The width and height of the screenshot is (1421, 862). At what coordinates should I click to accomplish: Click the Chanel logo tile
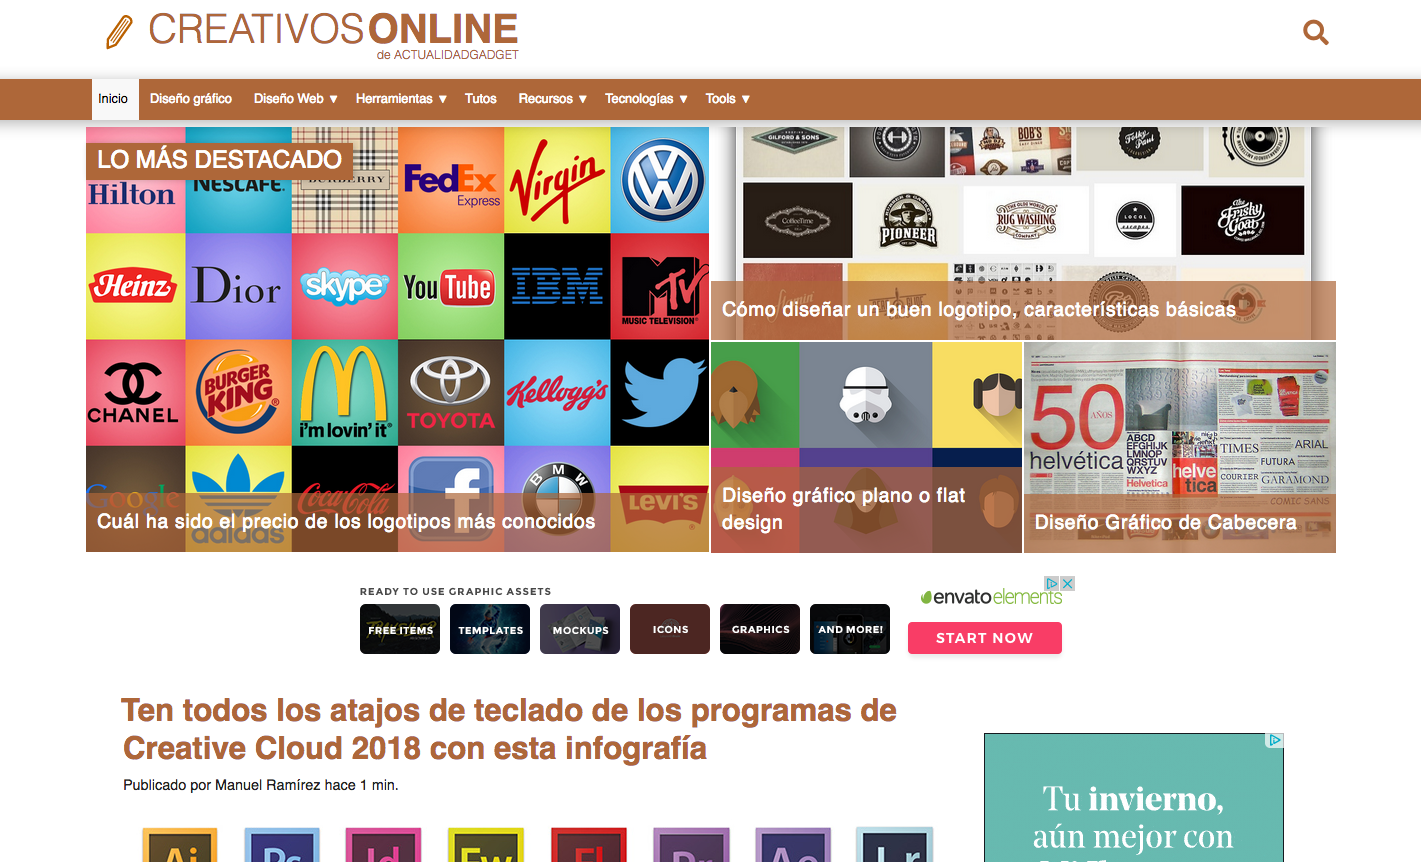135,393
